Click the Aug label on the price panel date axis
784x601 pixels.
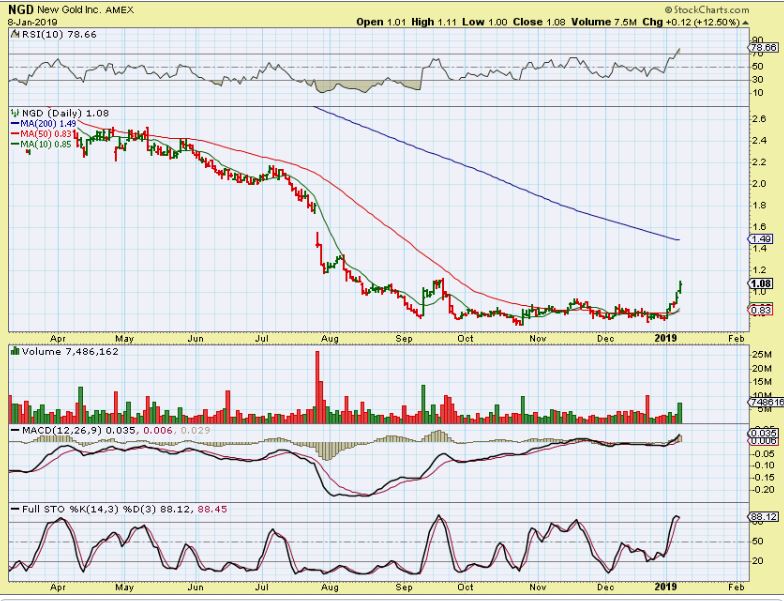pyautogui.click(x=330, y=338)
